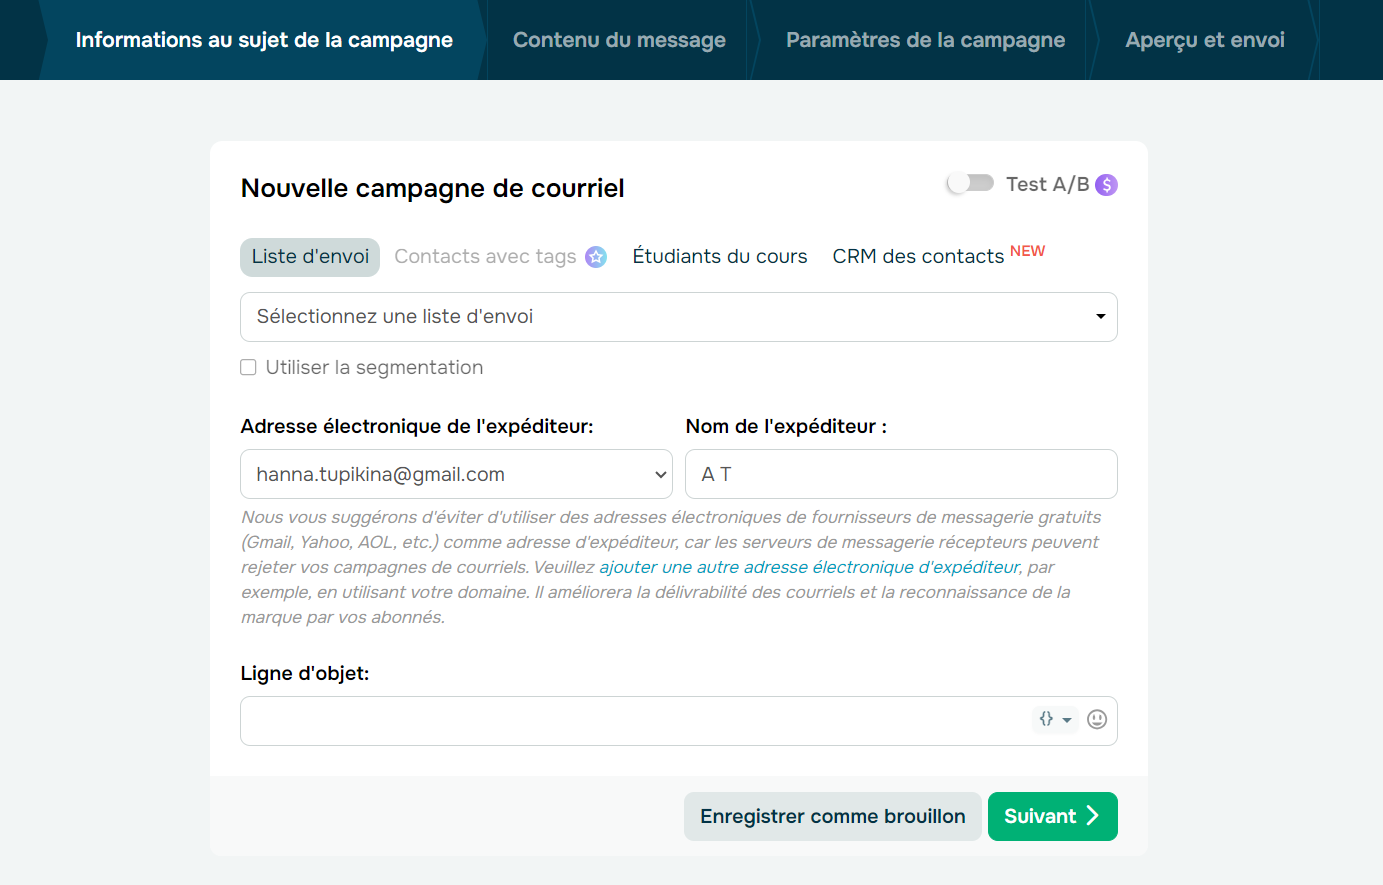Select the Étudiants du cours tab
Screen dimensions: 1383x885
click(719, 256)
